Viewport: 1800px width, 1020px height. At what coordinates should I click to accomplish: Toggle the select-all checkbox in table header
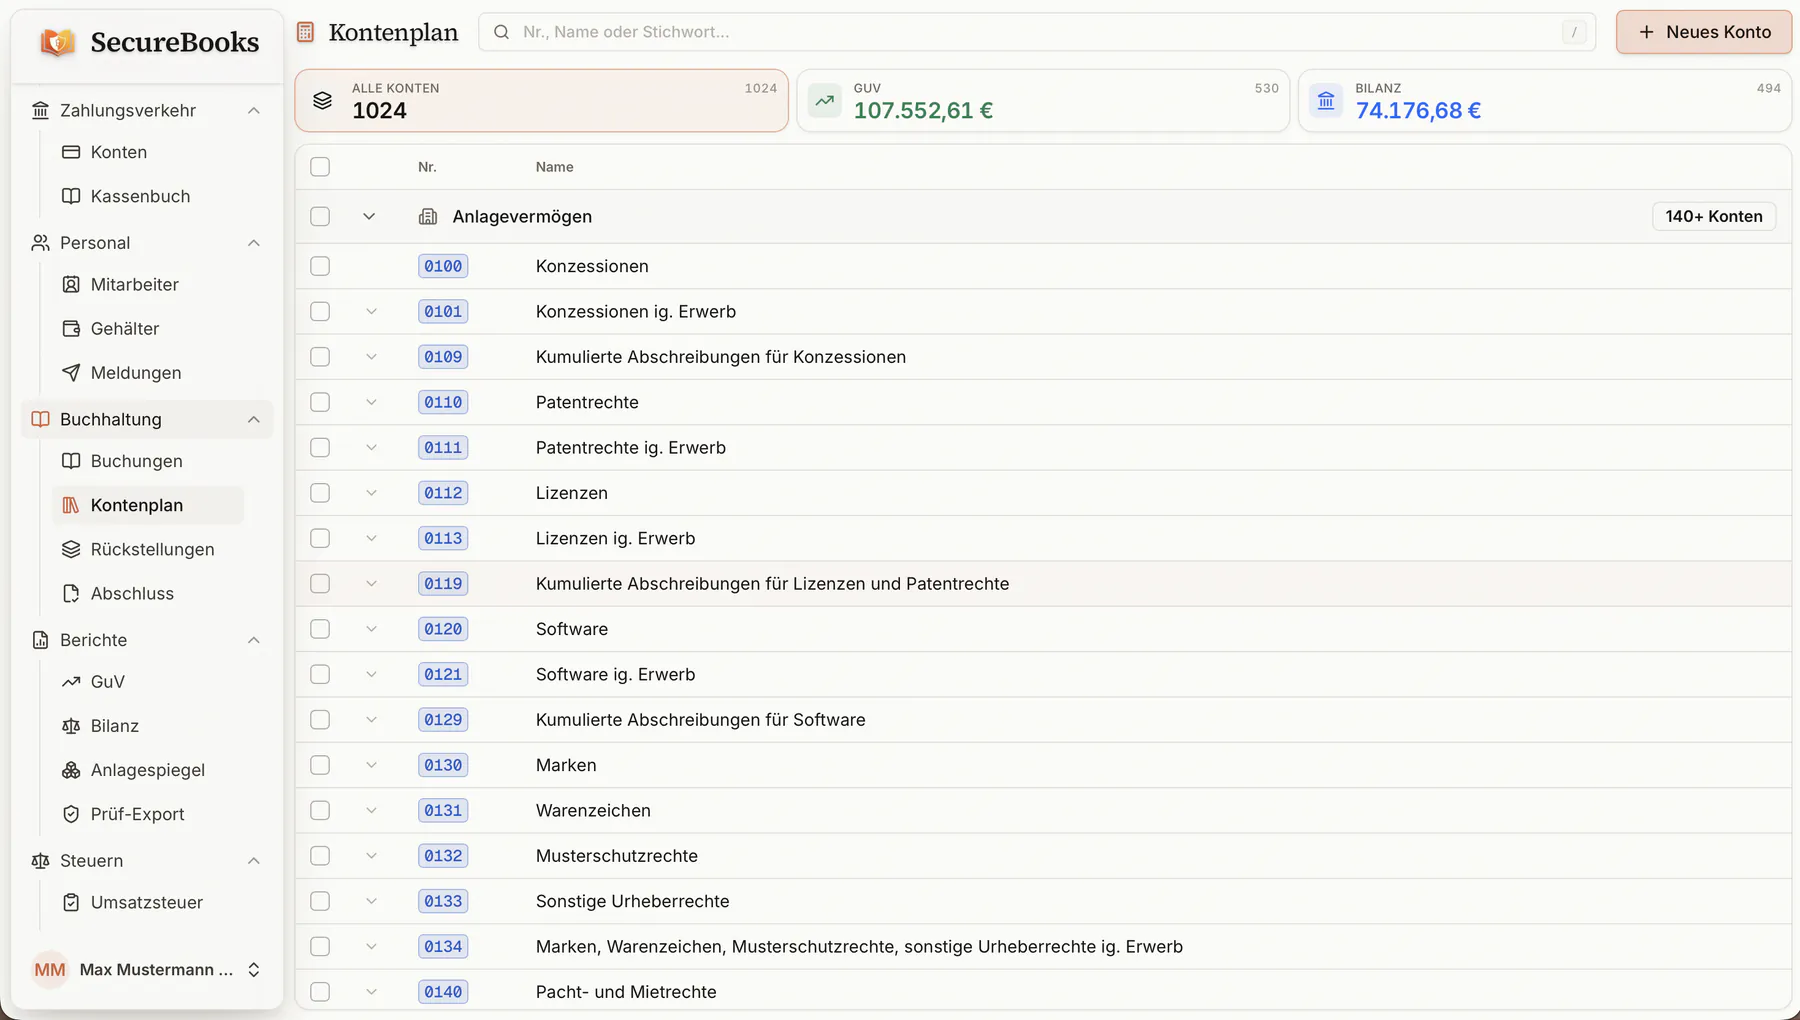tap(320, 167)
